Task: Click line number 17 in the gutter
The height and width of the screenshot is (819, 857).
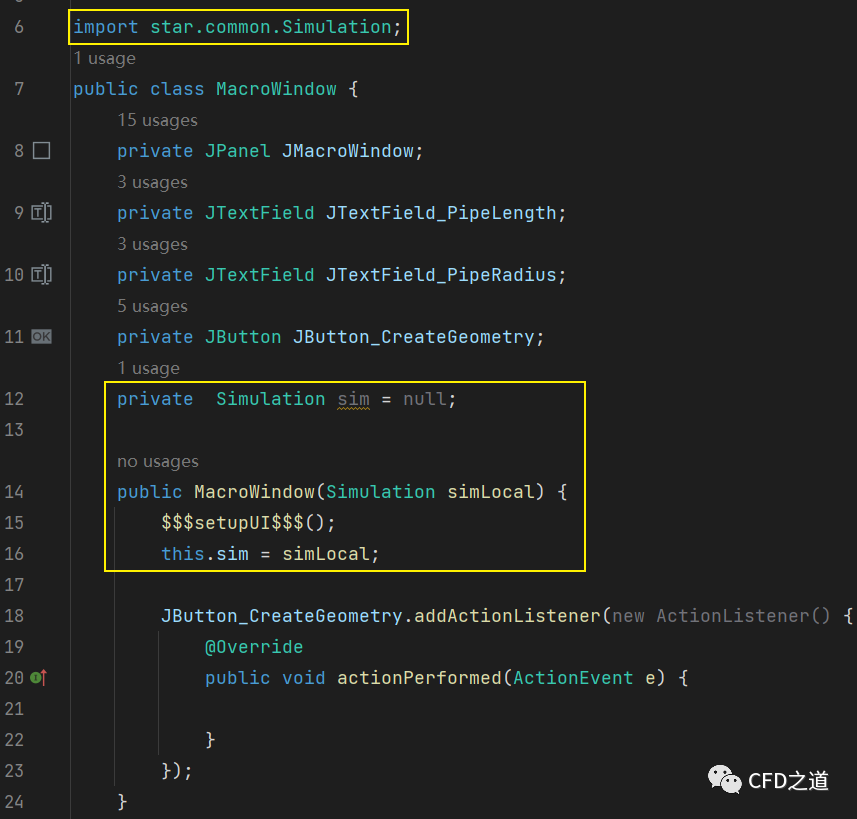Action: pos(14,585)
